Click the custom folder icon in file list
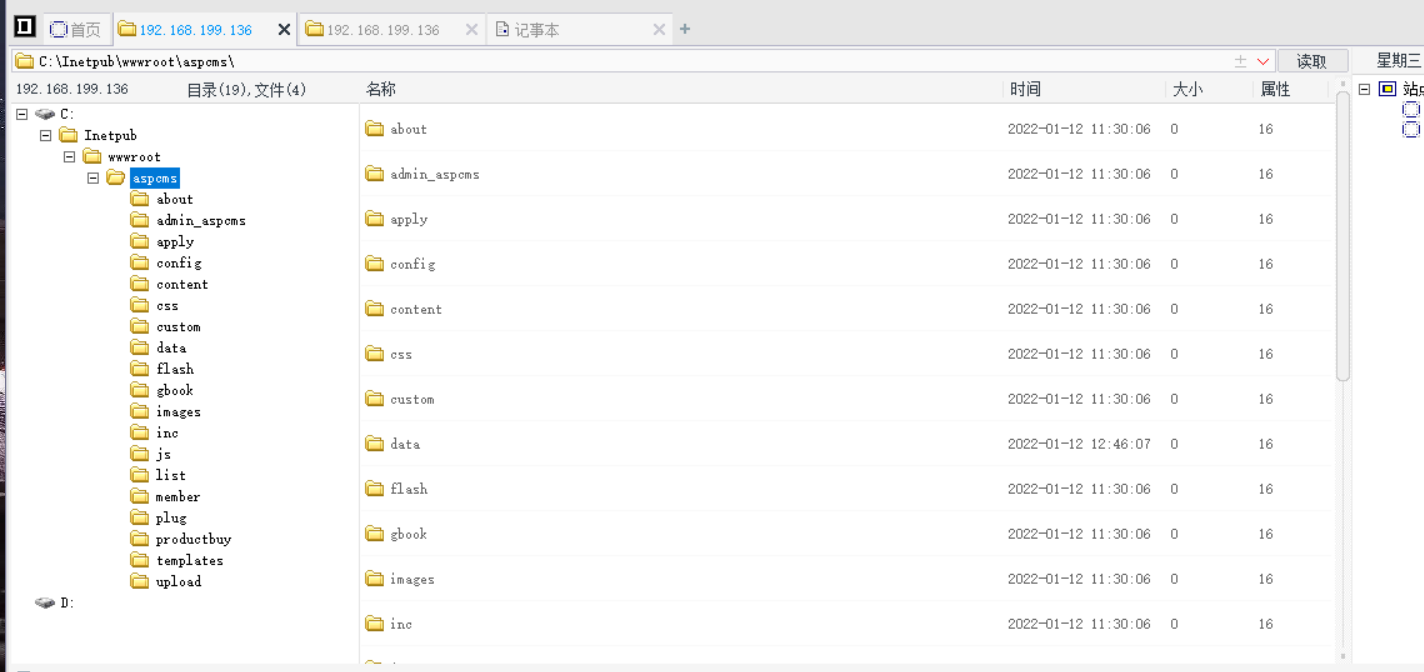The image size is (1424, 672). [x=375, y=398]
